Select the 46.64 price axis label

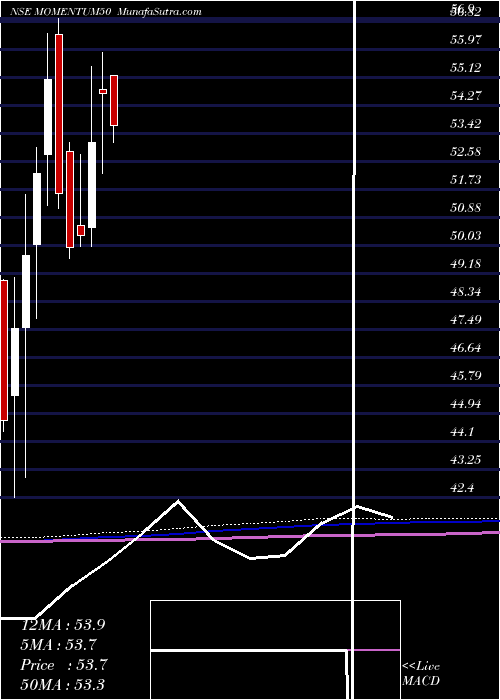(466, 348)
